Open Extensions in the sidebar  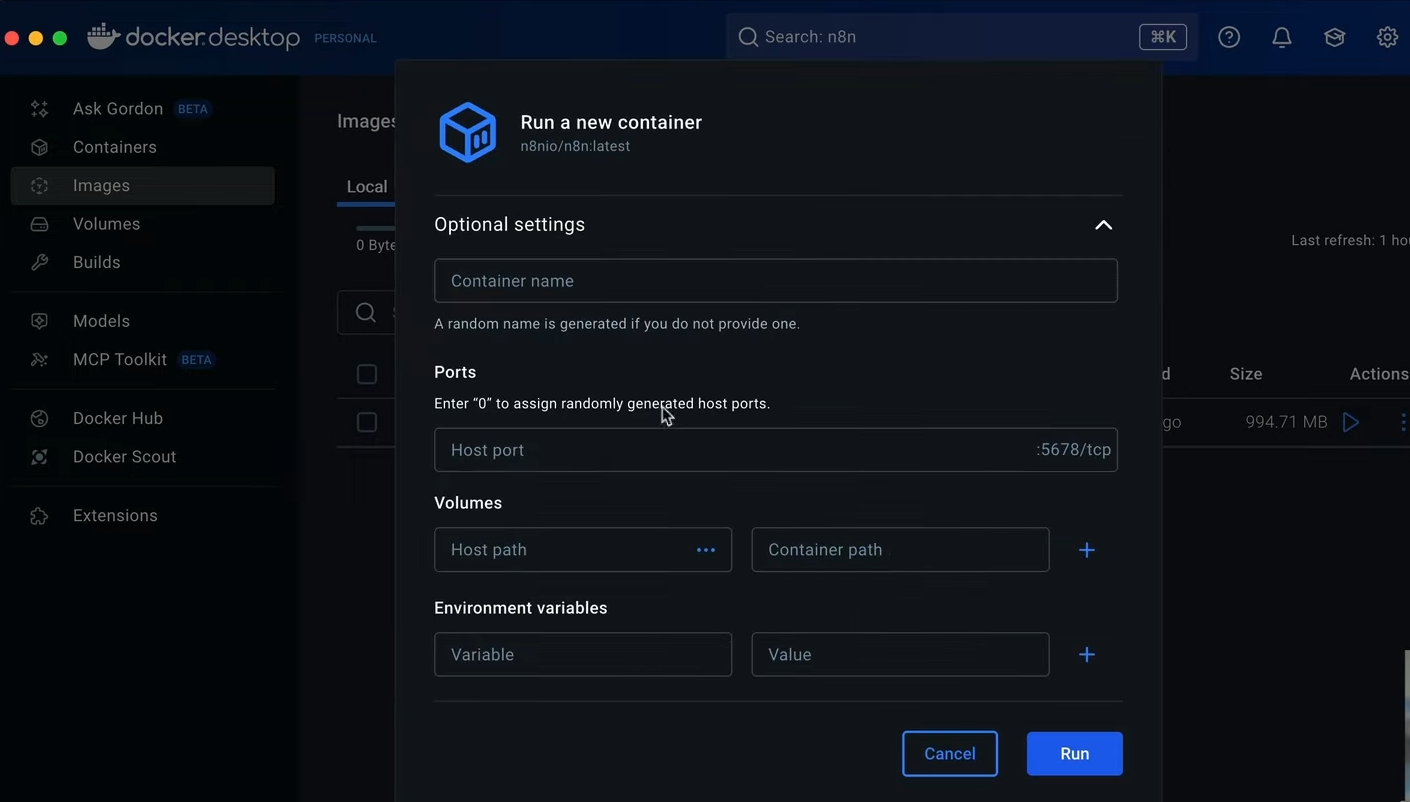142,516
